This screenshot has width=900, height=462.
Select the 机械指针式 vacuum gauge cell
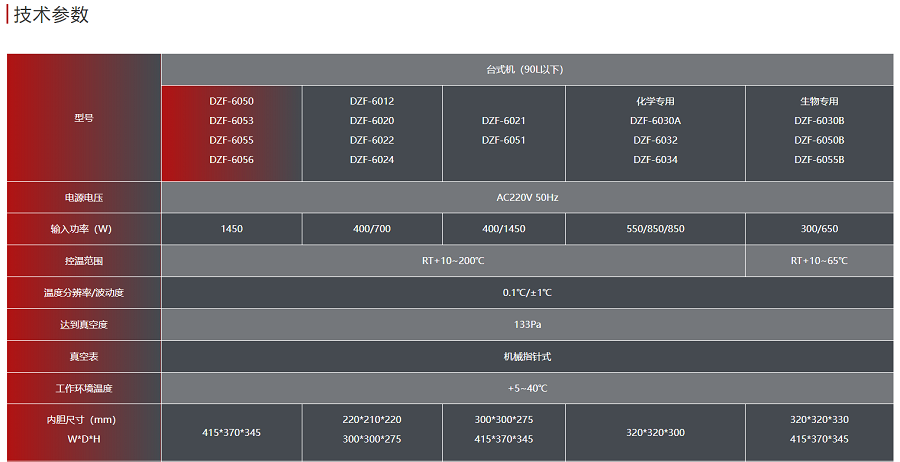(x=527, y=357)
